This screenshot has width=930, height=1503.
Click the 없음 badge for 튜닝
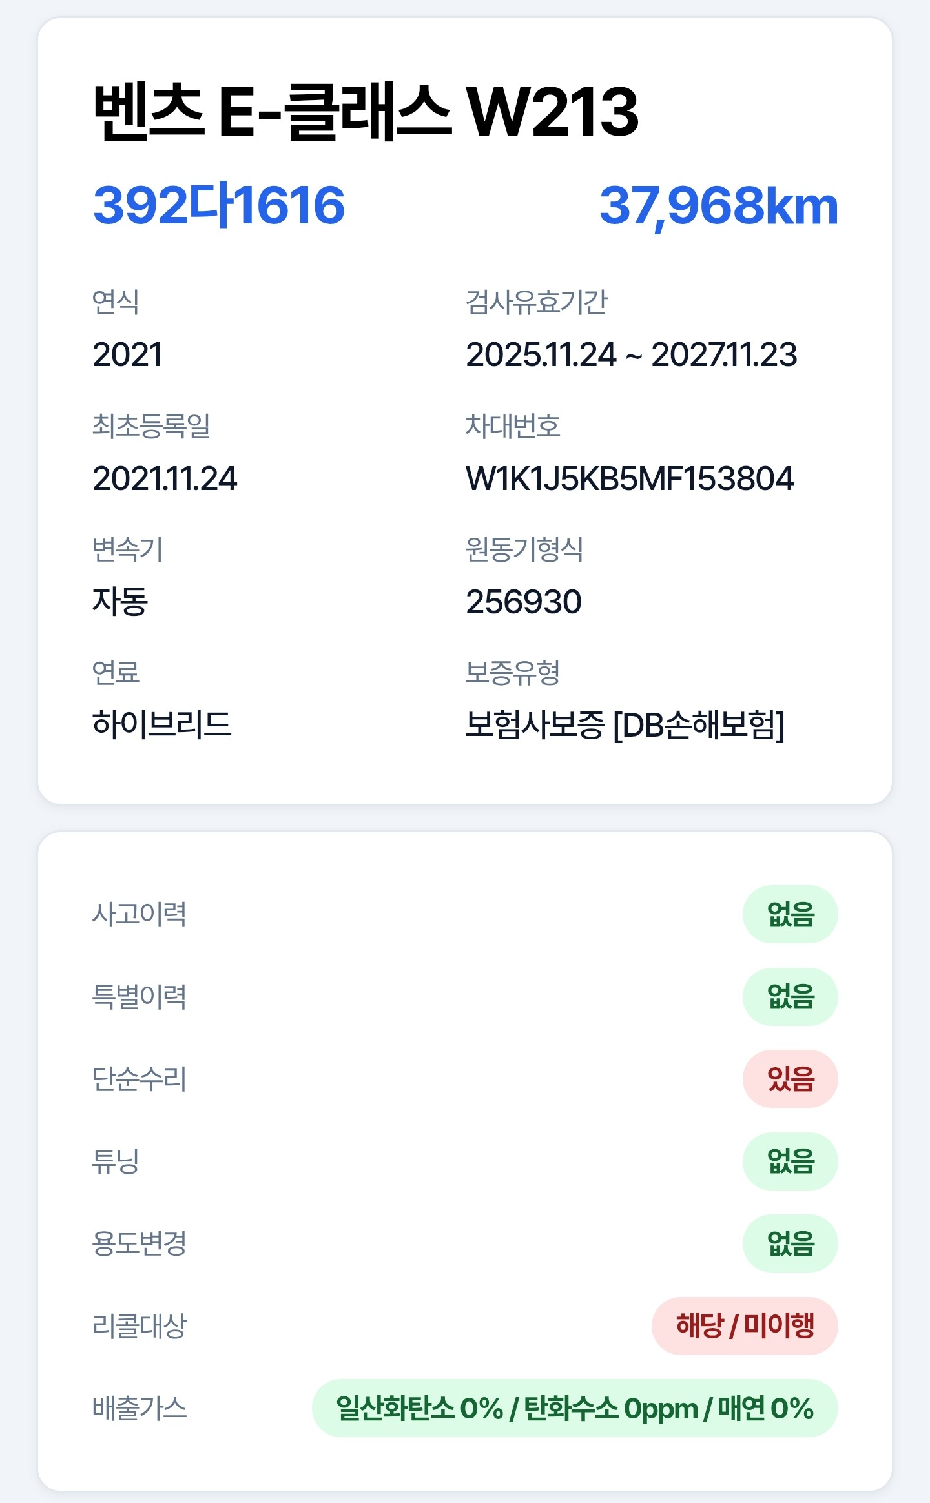tap(790, 1161)
